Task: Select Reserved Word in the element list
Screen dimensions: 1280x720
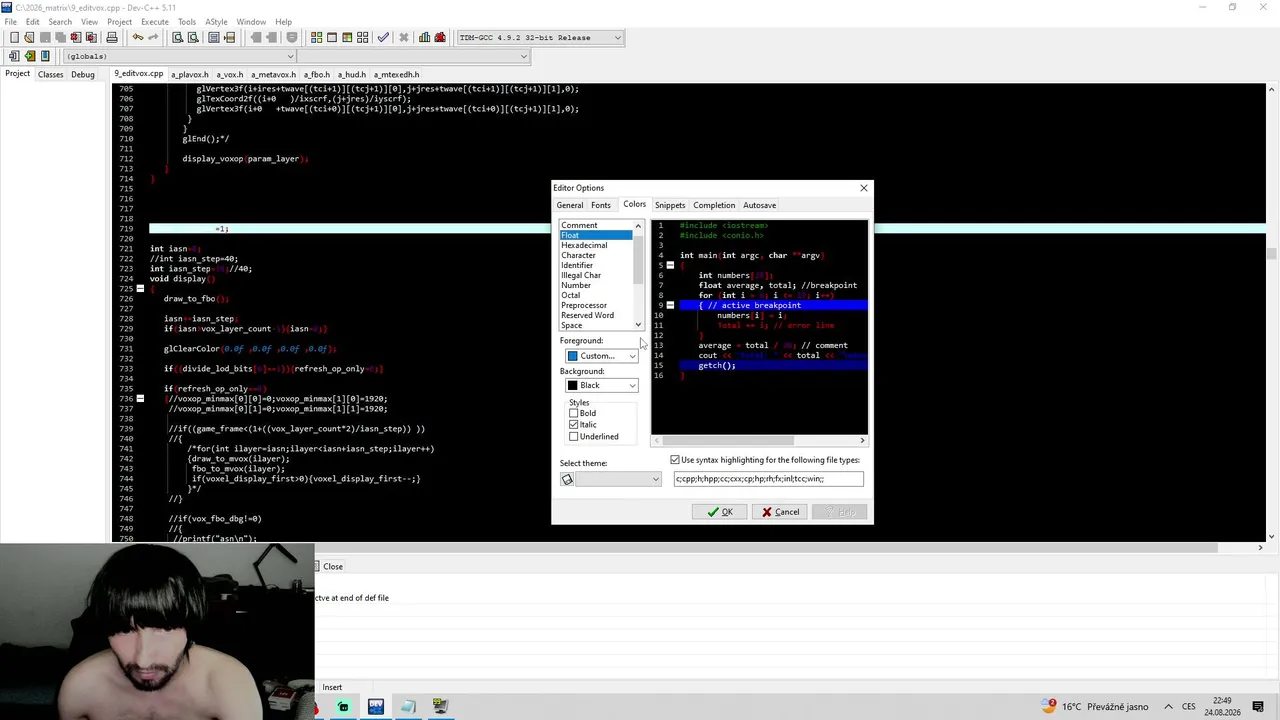Action: coord(596,315)
